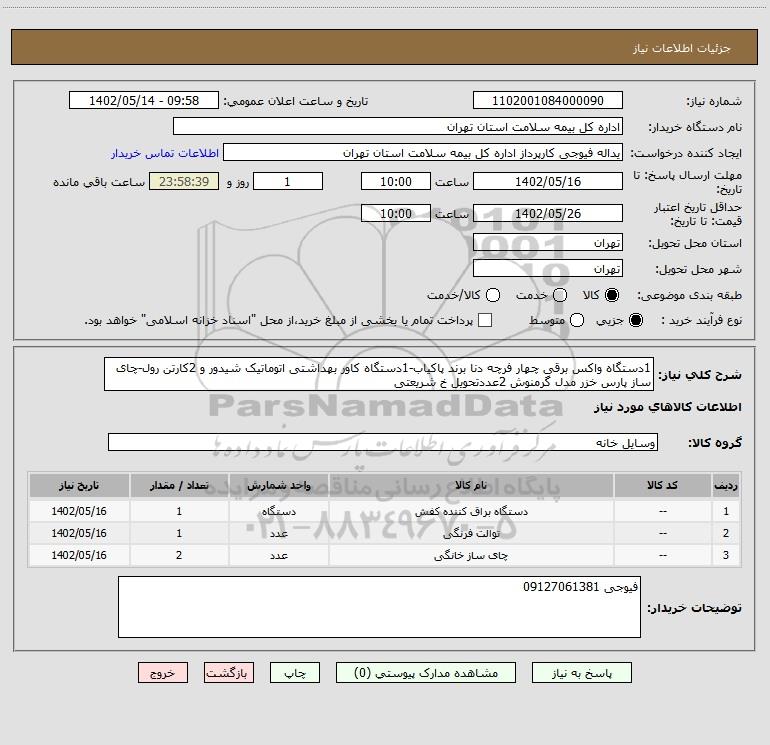Screen dimensions: 770x745
Task: Click quantity 2 in چای ساز row
Action: (179, 555)
